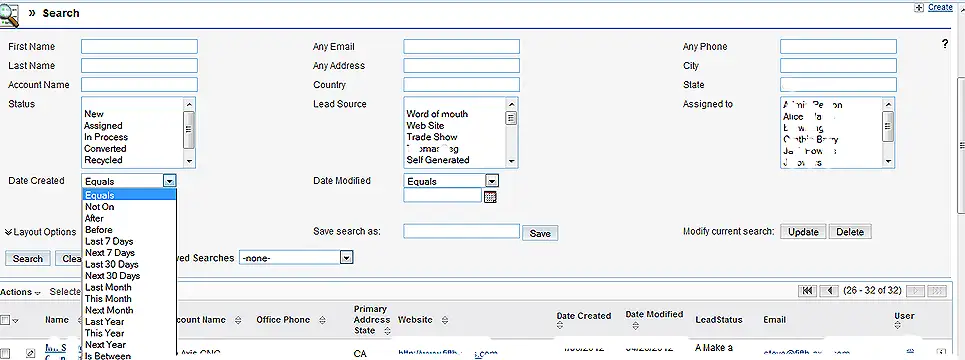Sort by Website column arrows

tap(444, 320)
